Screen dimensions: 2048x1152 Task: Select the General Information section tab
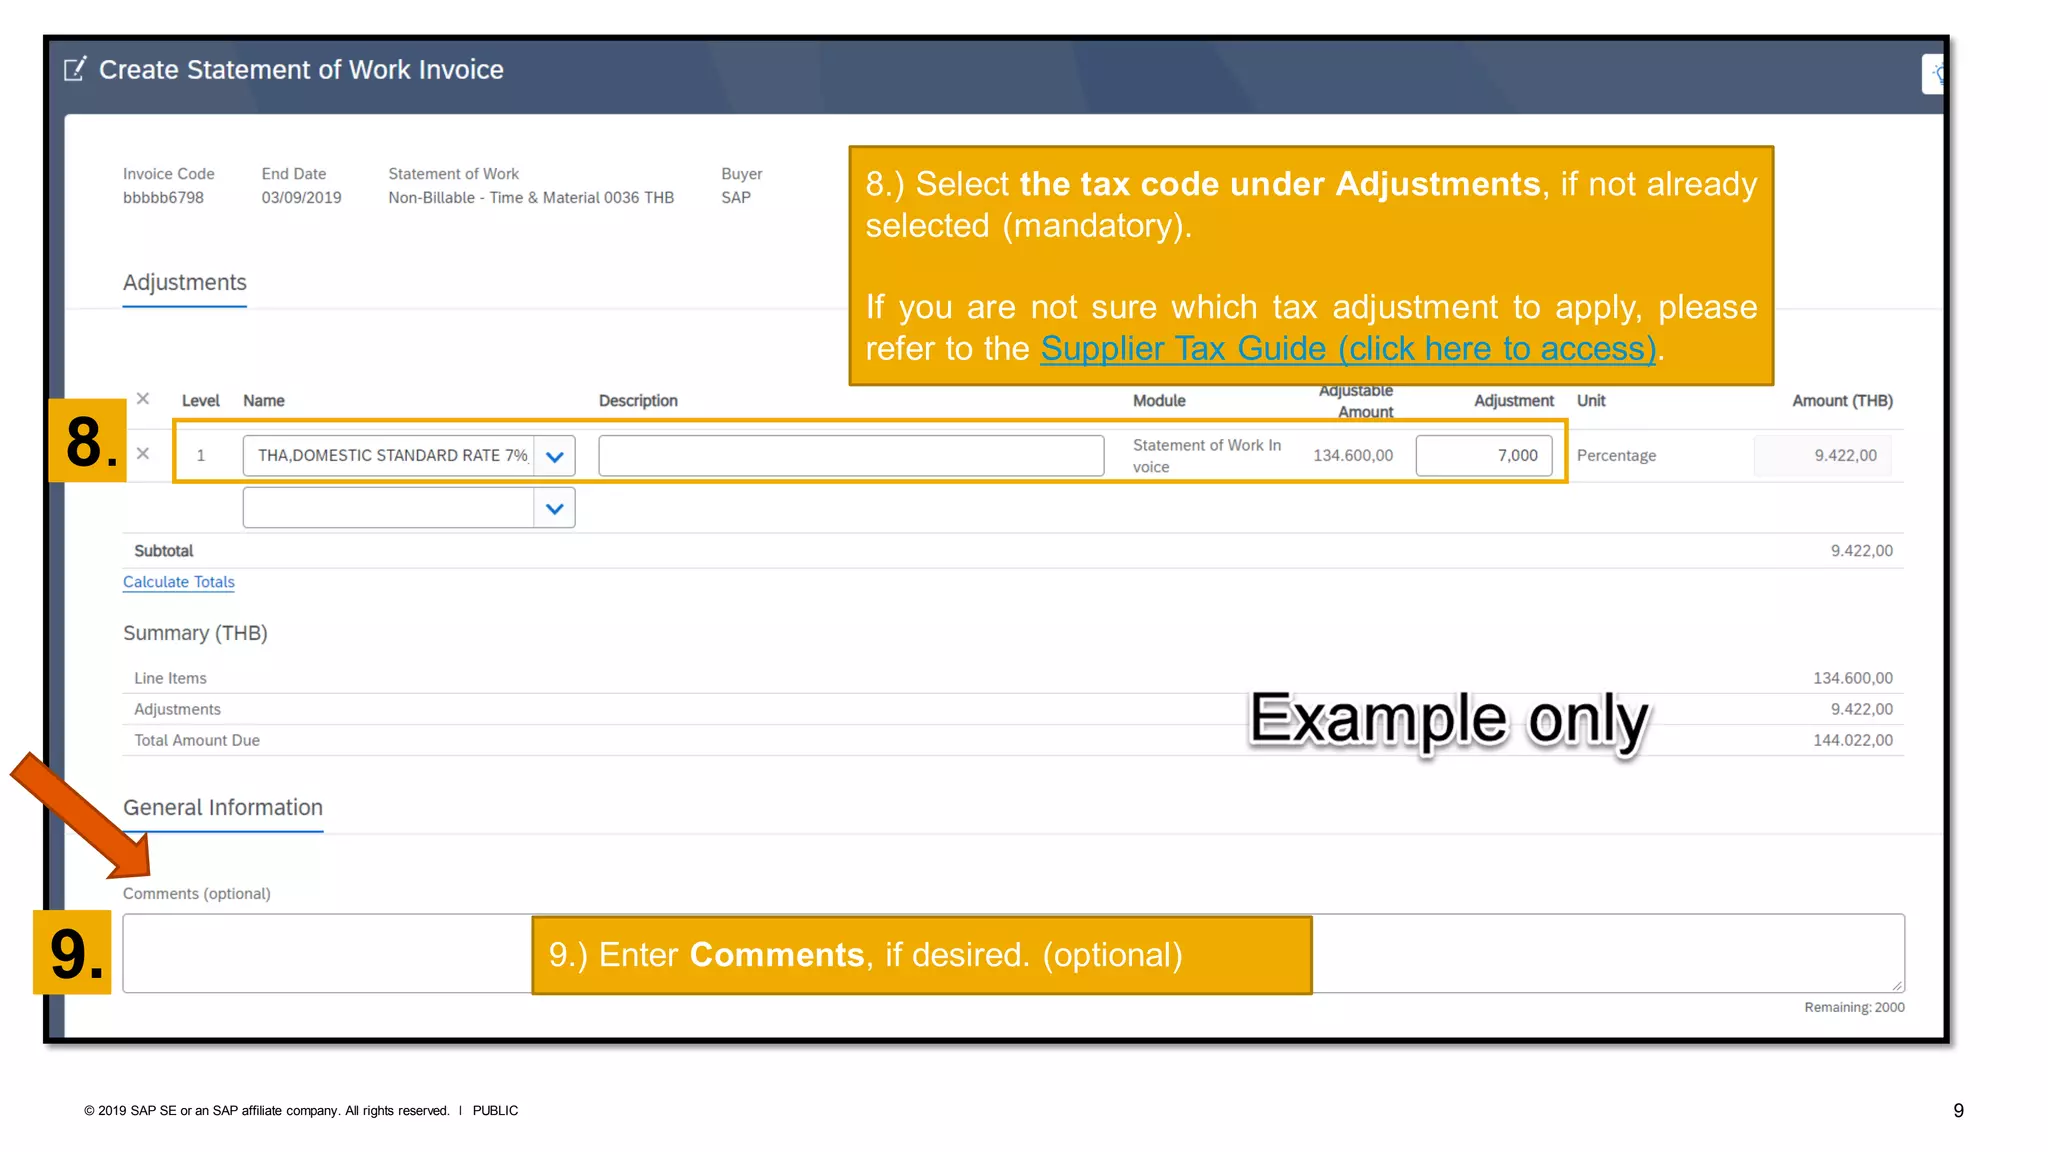coord(222,808)
